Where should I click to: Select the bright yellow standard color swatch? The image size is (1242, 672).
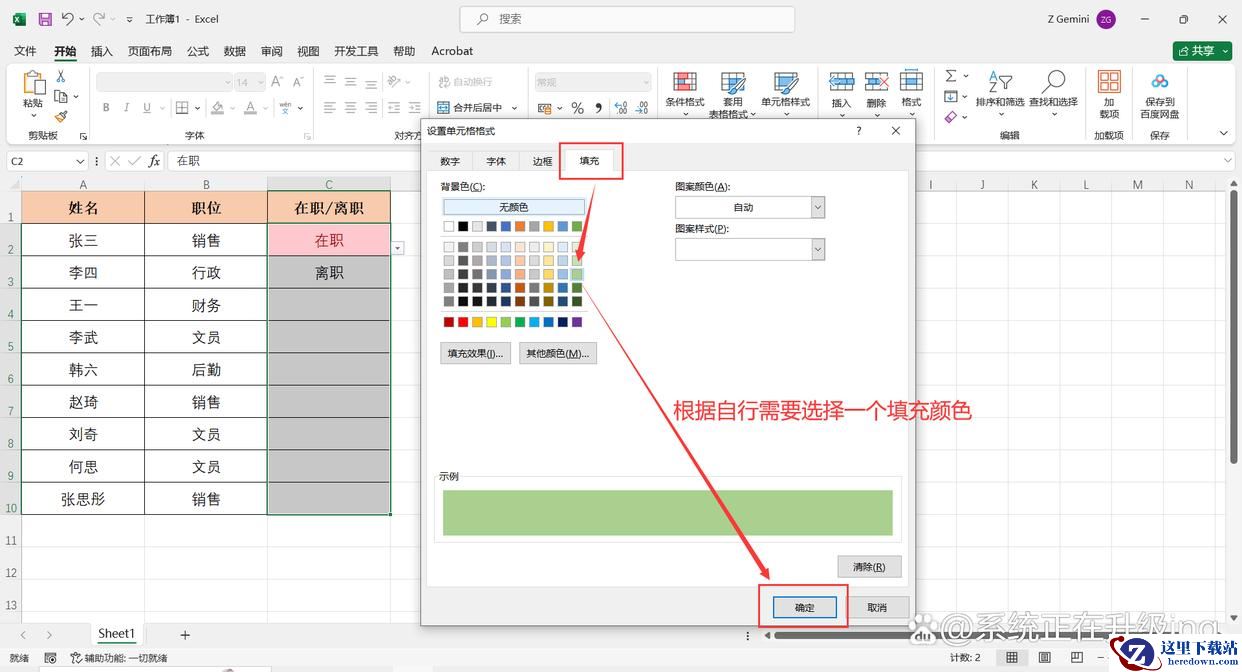click(x=491, y=322)
